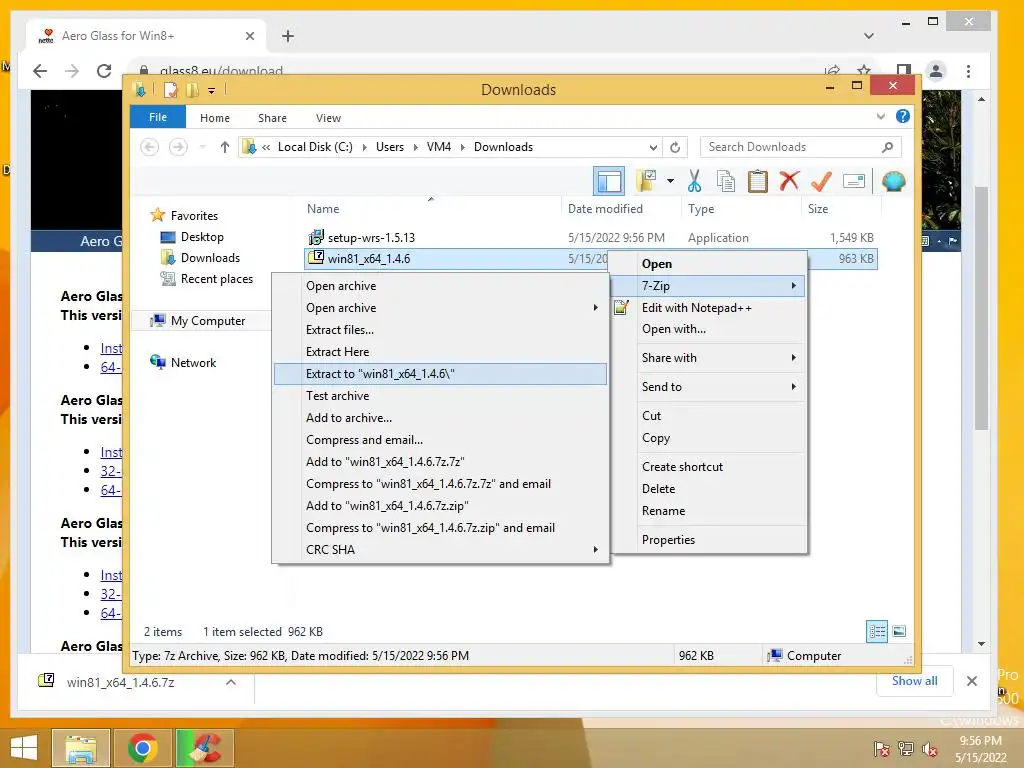Expand the Send to submenu

tap(709, 387)
